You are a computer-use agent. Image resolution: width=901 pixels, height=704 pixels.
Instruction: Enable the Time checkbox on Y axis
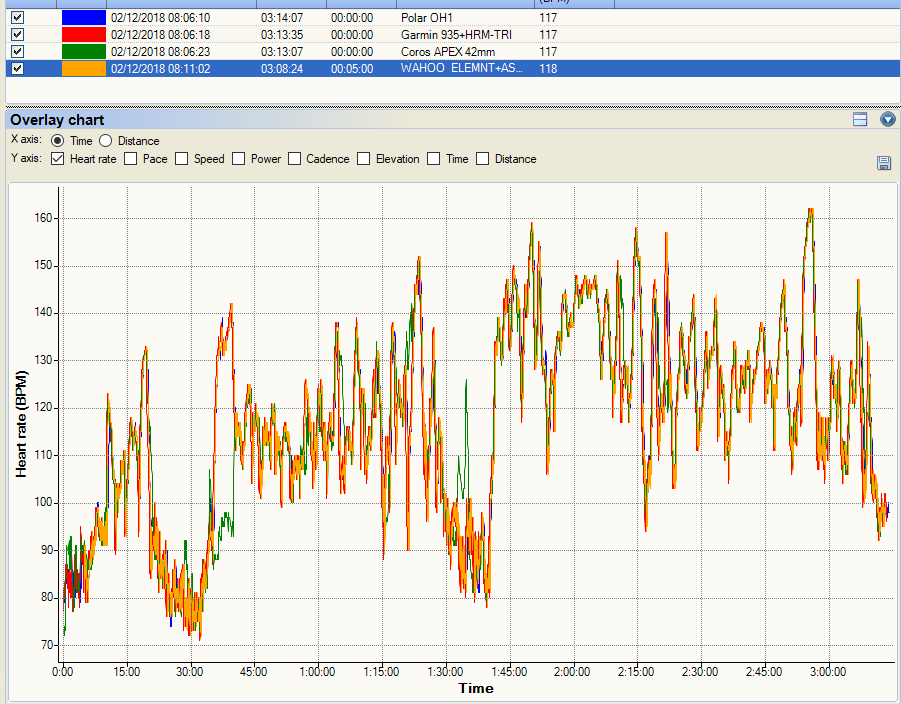pos(434,159)
